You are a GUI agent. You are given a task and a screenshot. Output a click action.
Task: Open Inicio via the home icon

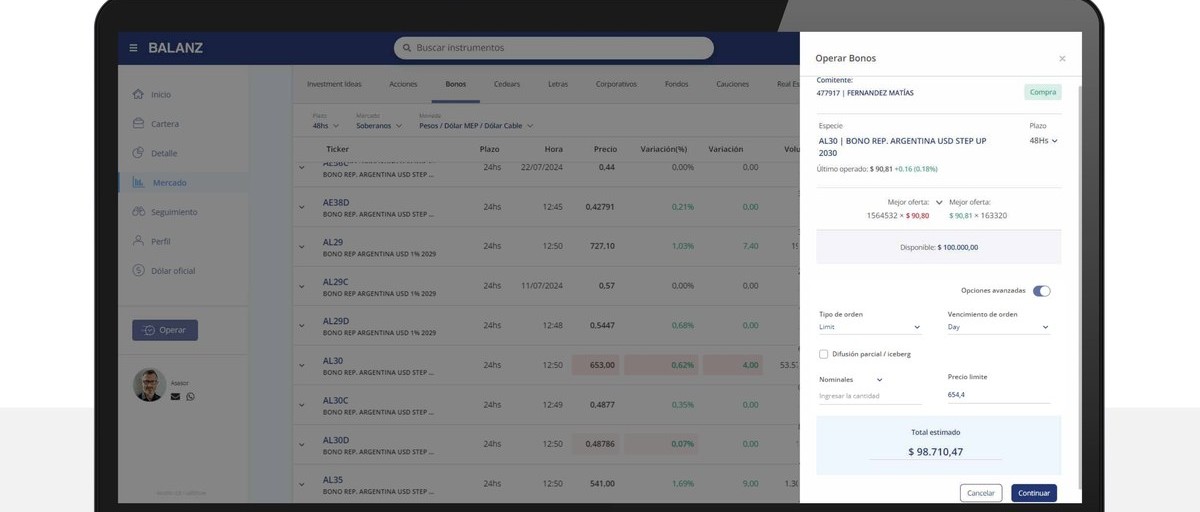coord(138,94)
